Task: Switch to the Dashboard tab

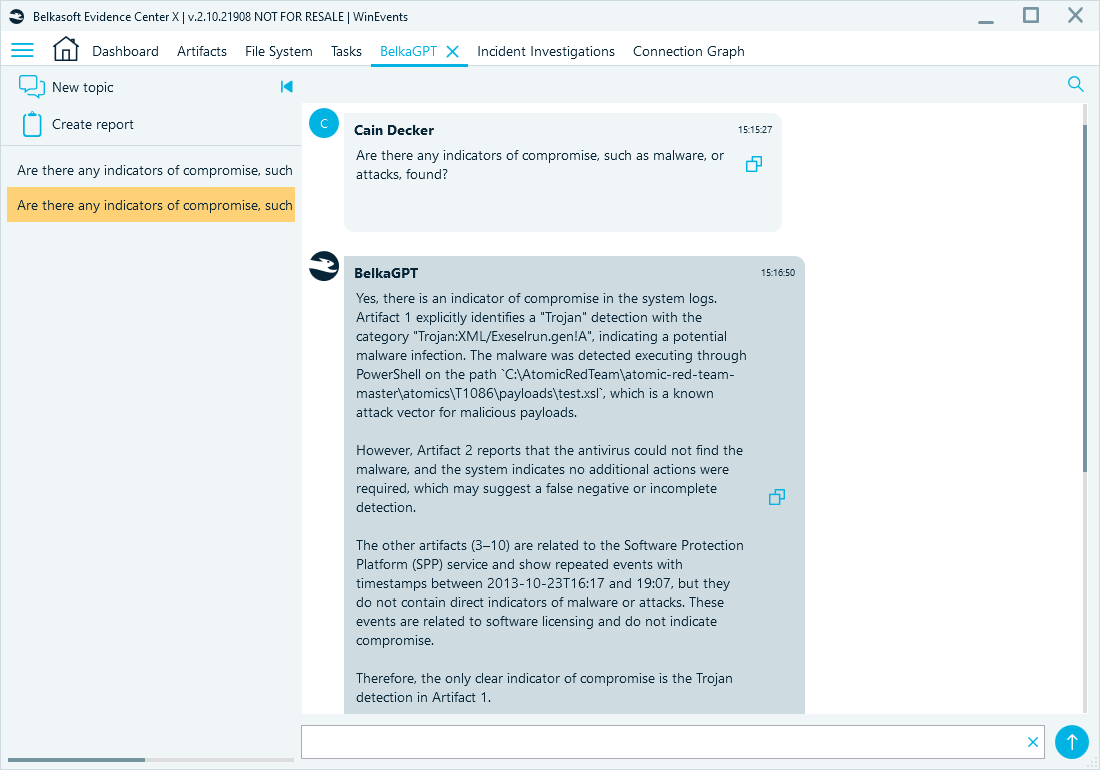Action: pos(125,51)
